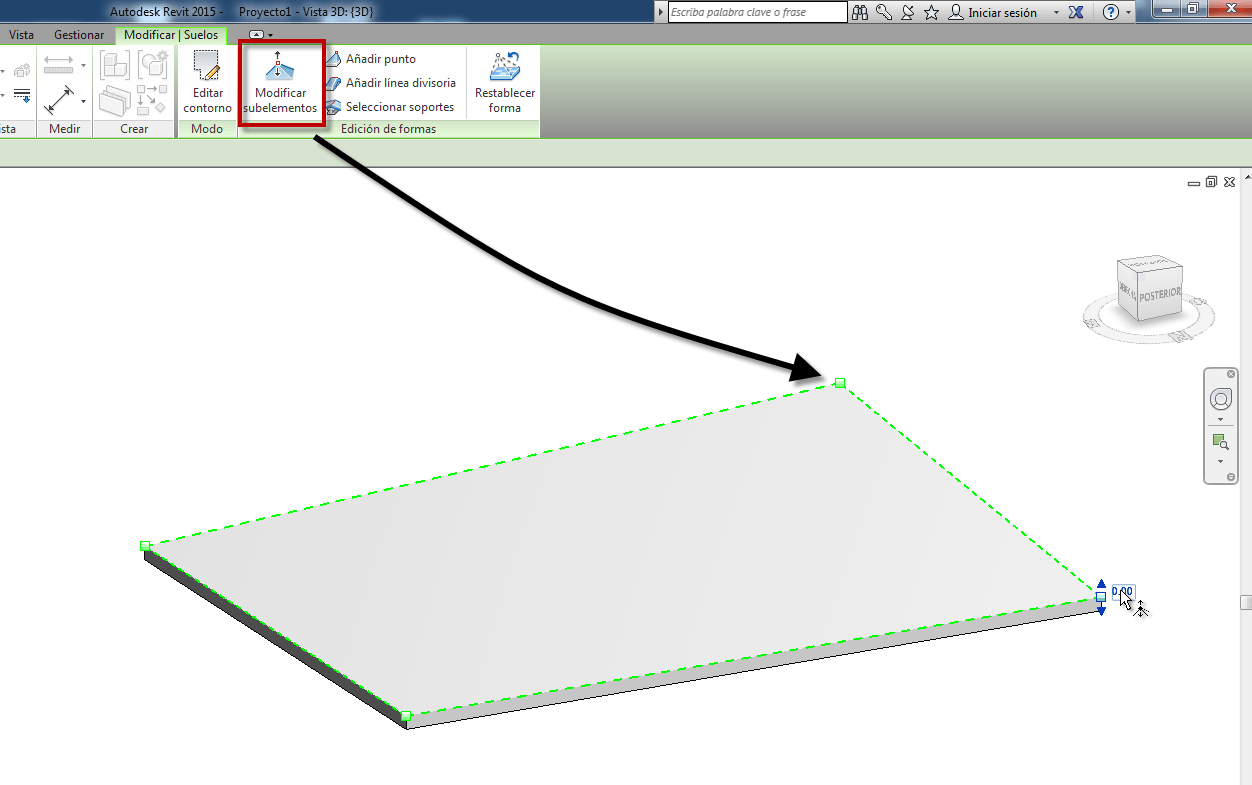1252x785 pixels.
Task: Expand the Iniciar sesión dropdown arrow
Action: (x=1056, y=13)
